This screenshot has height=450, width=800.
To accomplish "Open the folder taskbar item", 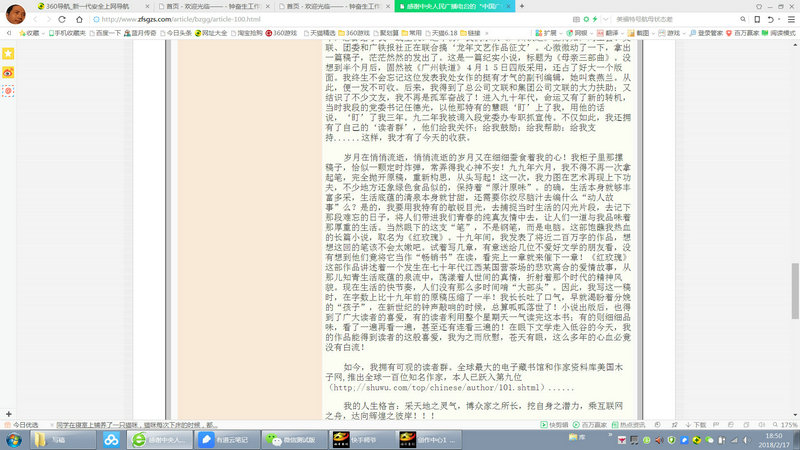I will pyautogui.click(x=63, y=440).
